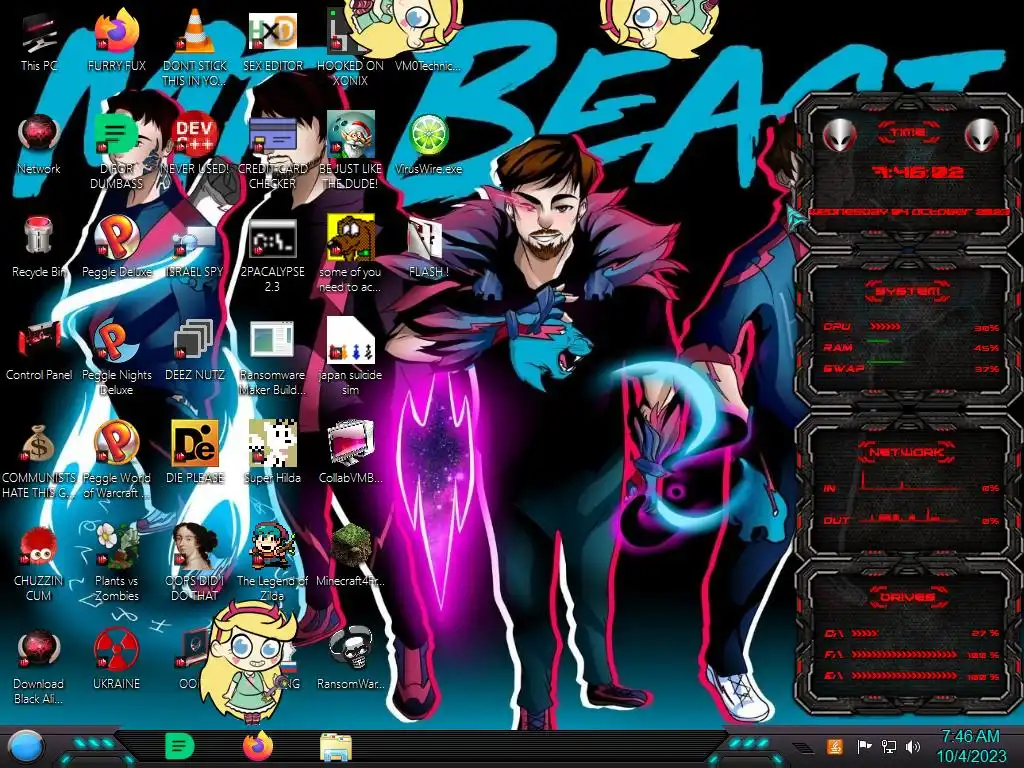The height and width of the screenshot is (768, 1024).
Task: Click the NETWORK widget header
Action: 907,451
